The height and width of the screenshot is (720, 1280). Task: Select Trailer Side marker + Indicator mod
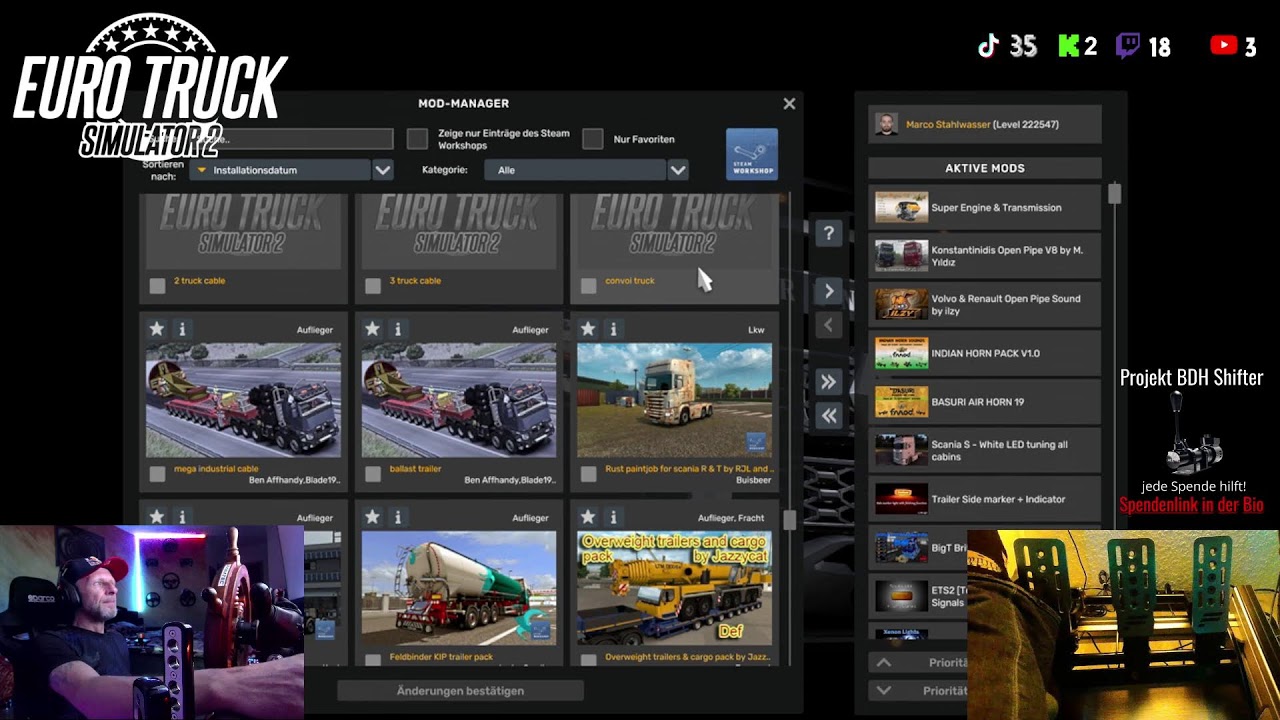(985, 499)
